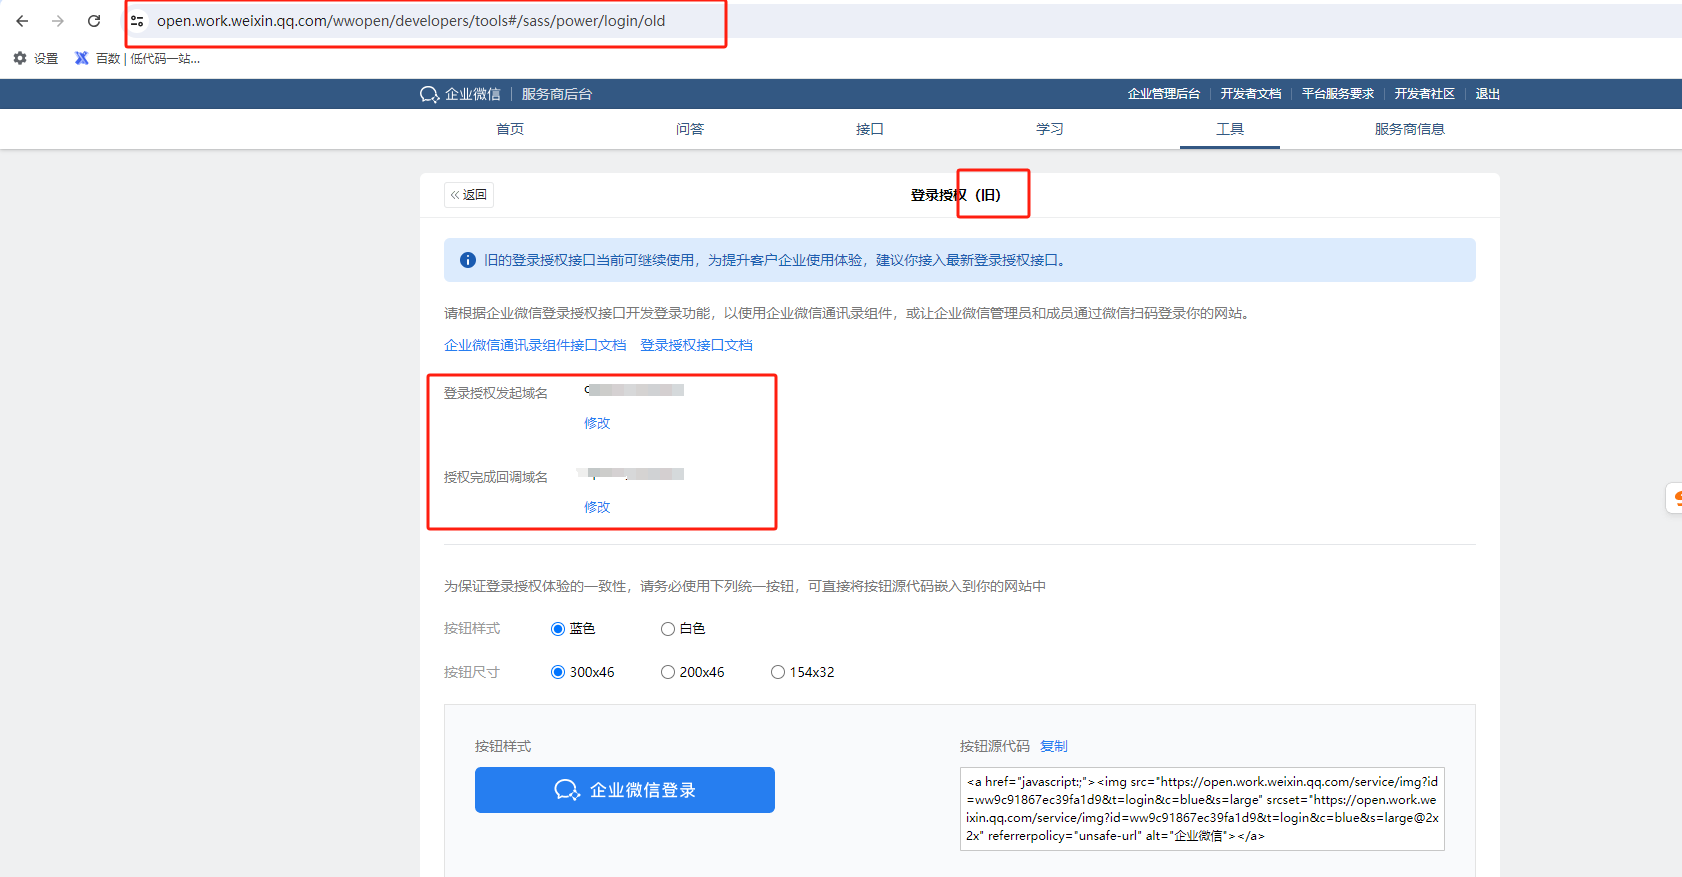Open 登录授权接口文档 link
1682x877 pixels.
(696, 345)
